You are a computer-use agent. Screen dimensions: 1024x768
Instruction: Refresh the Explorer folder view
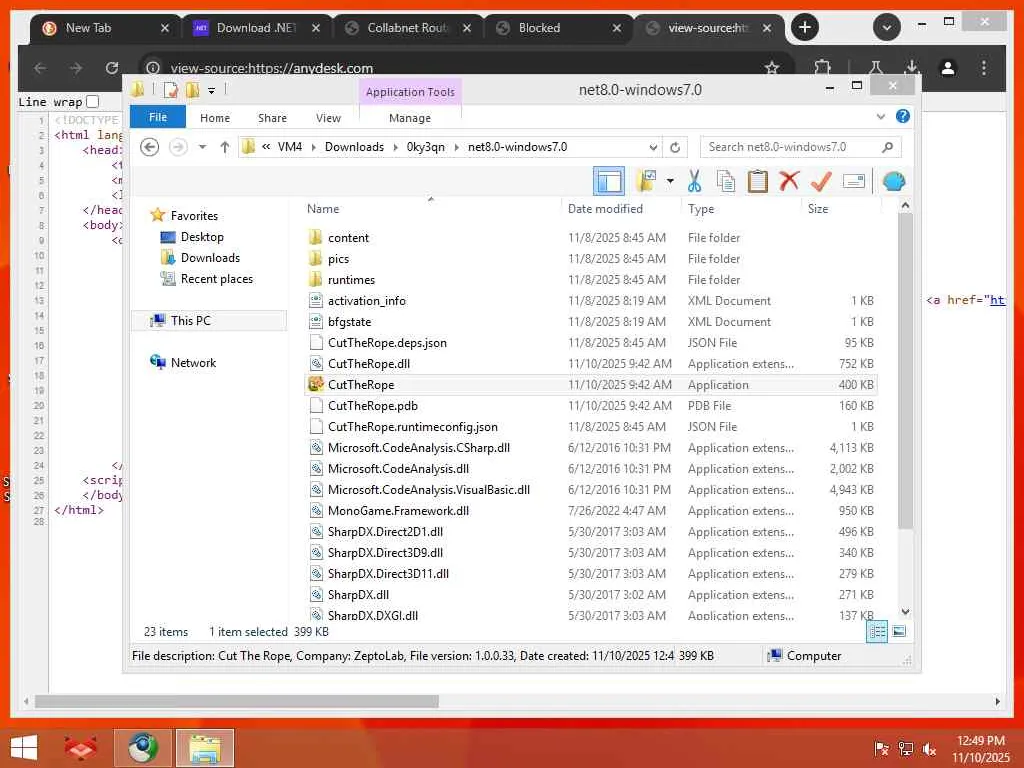pyautogui.click(x=675, y=147)
